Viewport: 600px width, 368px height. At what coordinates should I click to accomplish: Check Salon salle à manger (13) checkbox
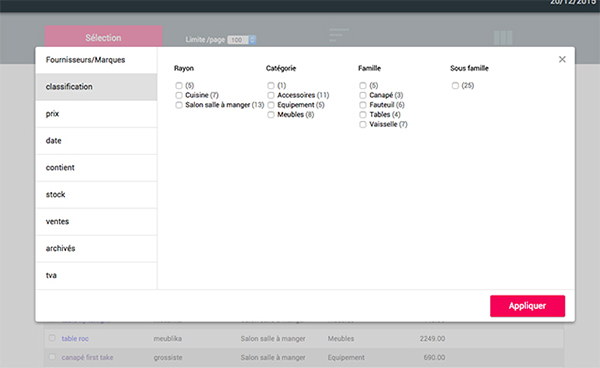tap(179, 105)
